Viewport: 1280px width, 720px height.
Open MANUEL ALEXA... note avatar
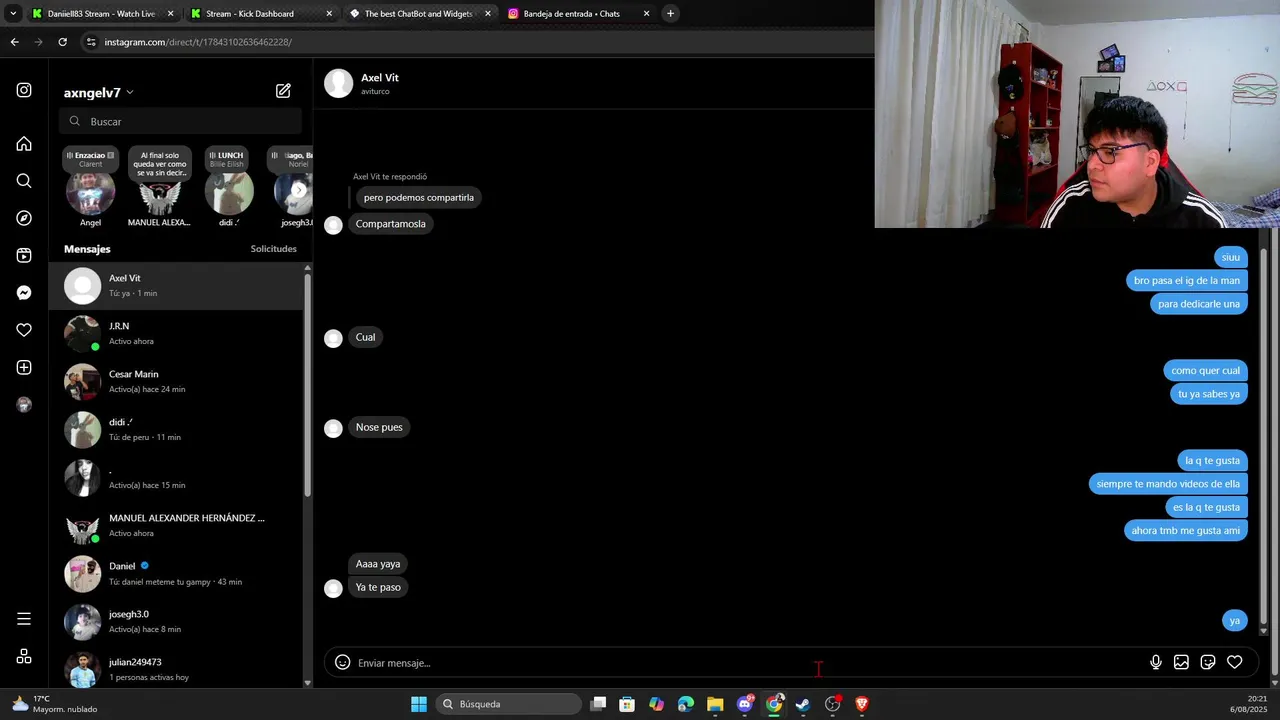click(x=160, y=193)
